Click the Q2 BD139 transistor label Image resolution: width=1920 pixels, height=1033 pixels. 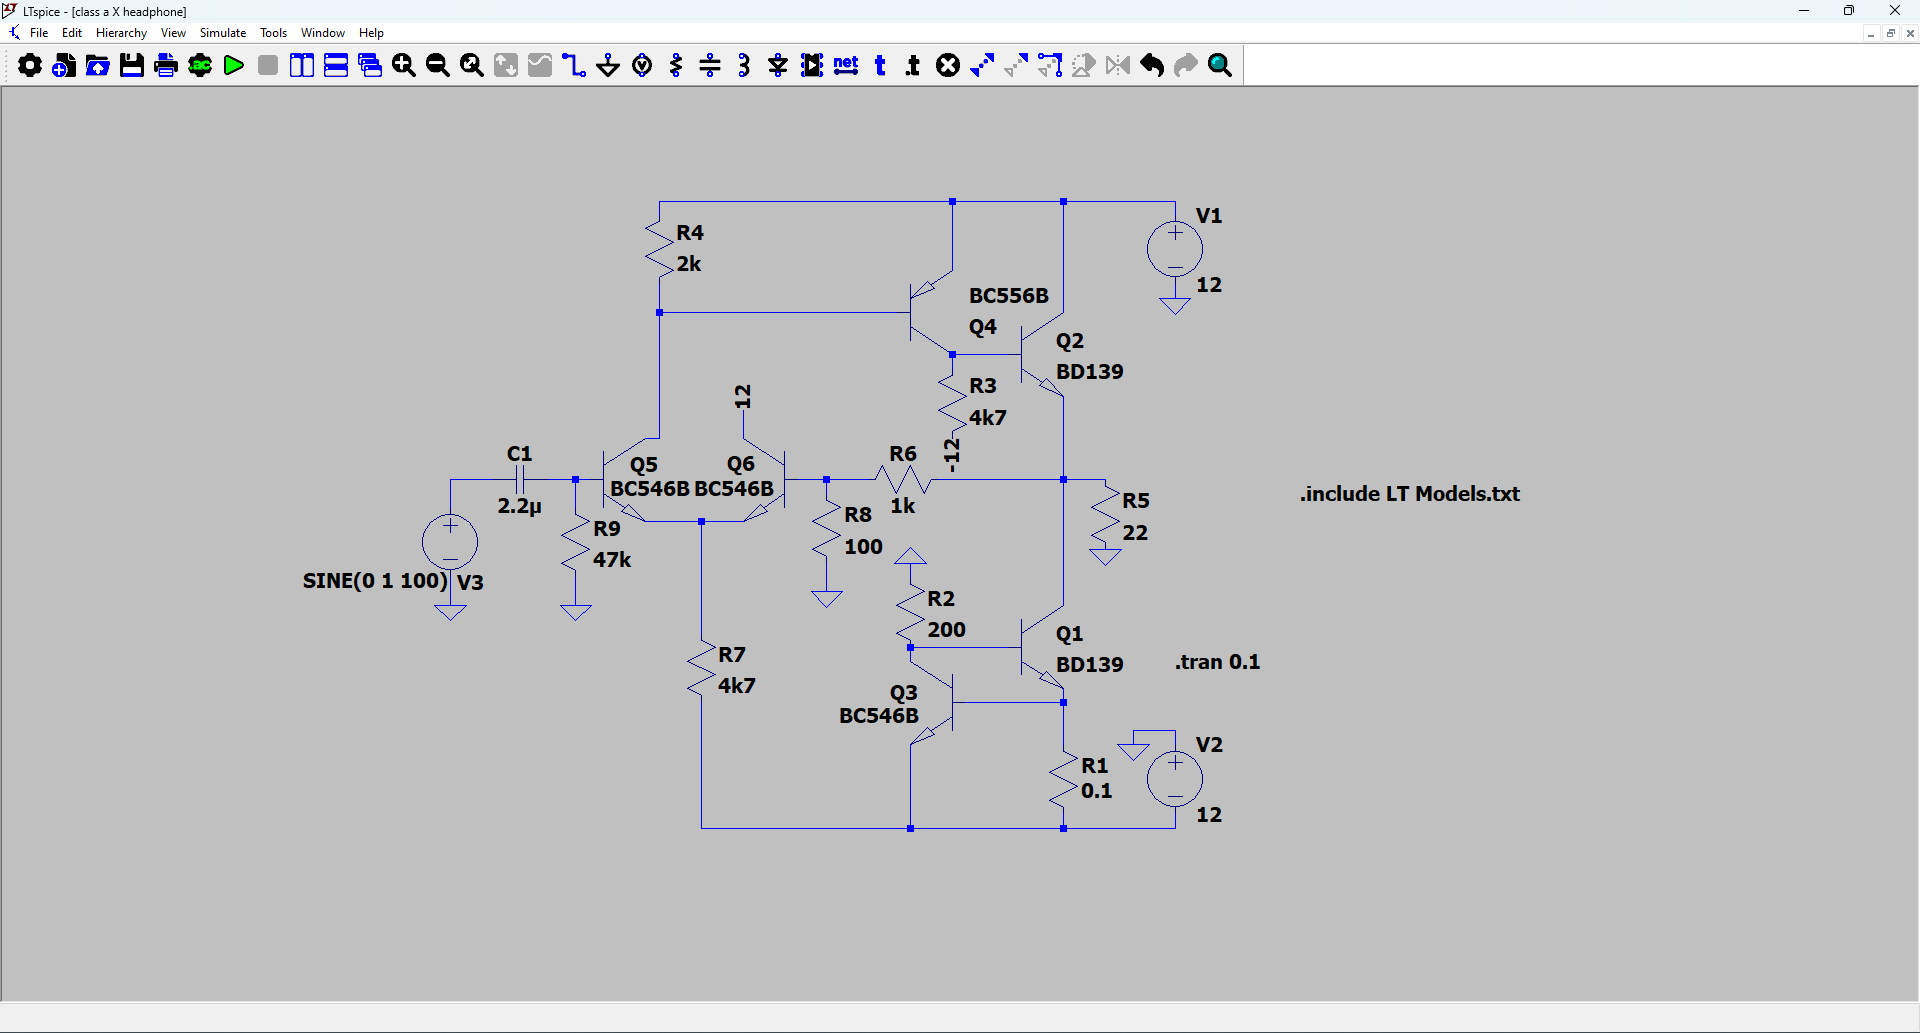[x=1090, y=372]
